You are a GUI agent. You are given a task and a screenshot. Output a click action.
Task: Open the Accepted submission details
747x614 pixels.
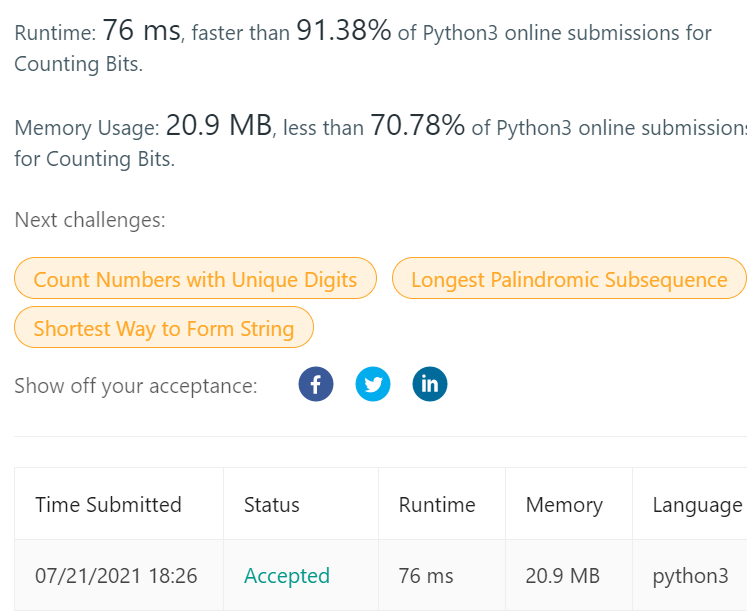tap(287, 575)
